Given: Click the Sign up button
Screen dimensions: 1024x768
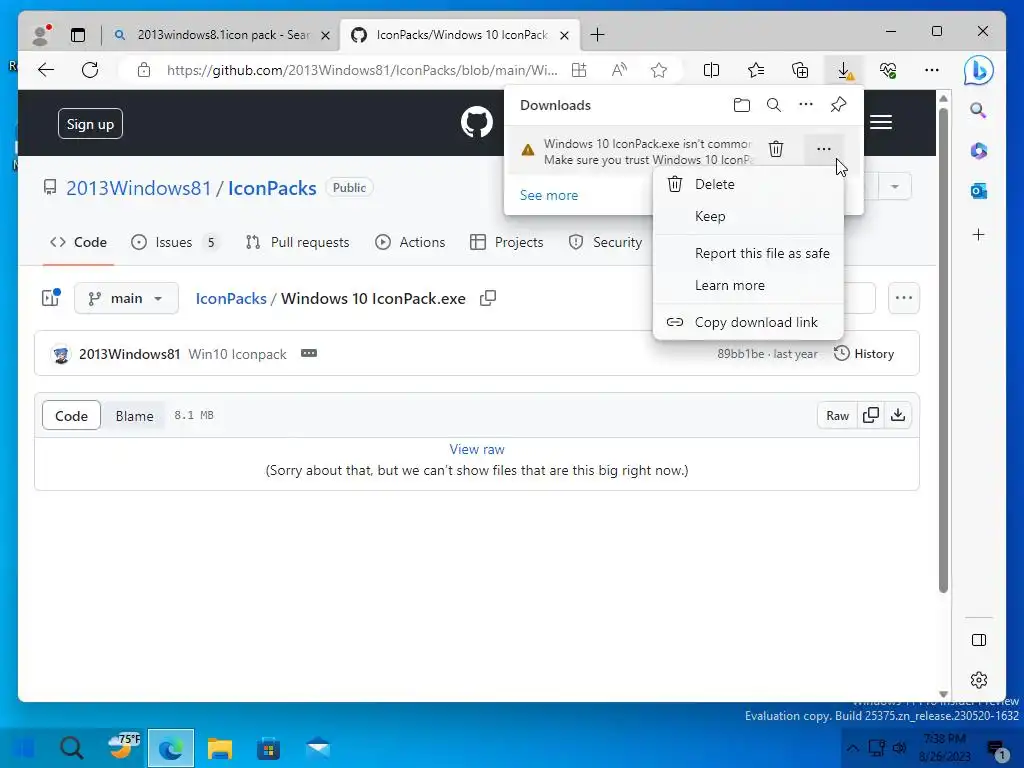Looking at the screenshot, I should click(x=90, y=123).
